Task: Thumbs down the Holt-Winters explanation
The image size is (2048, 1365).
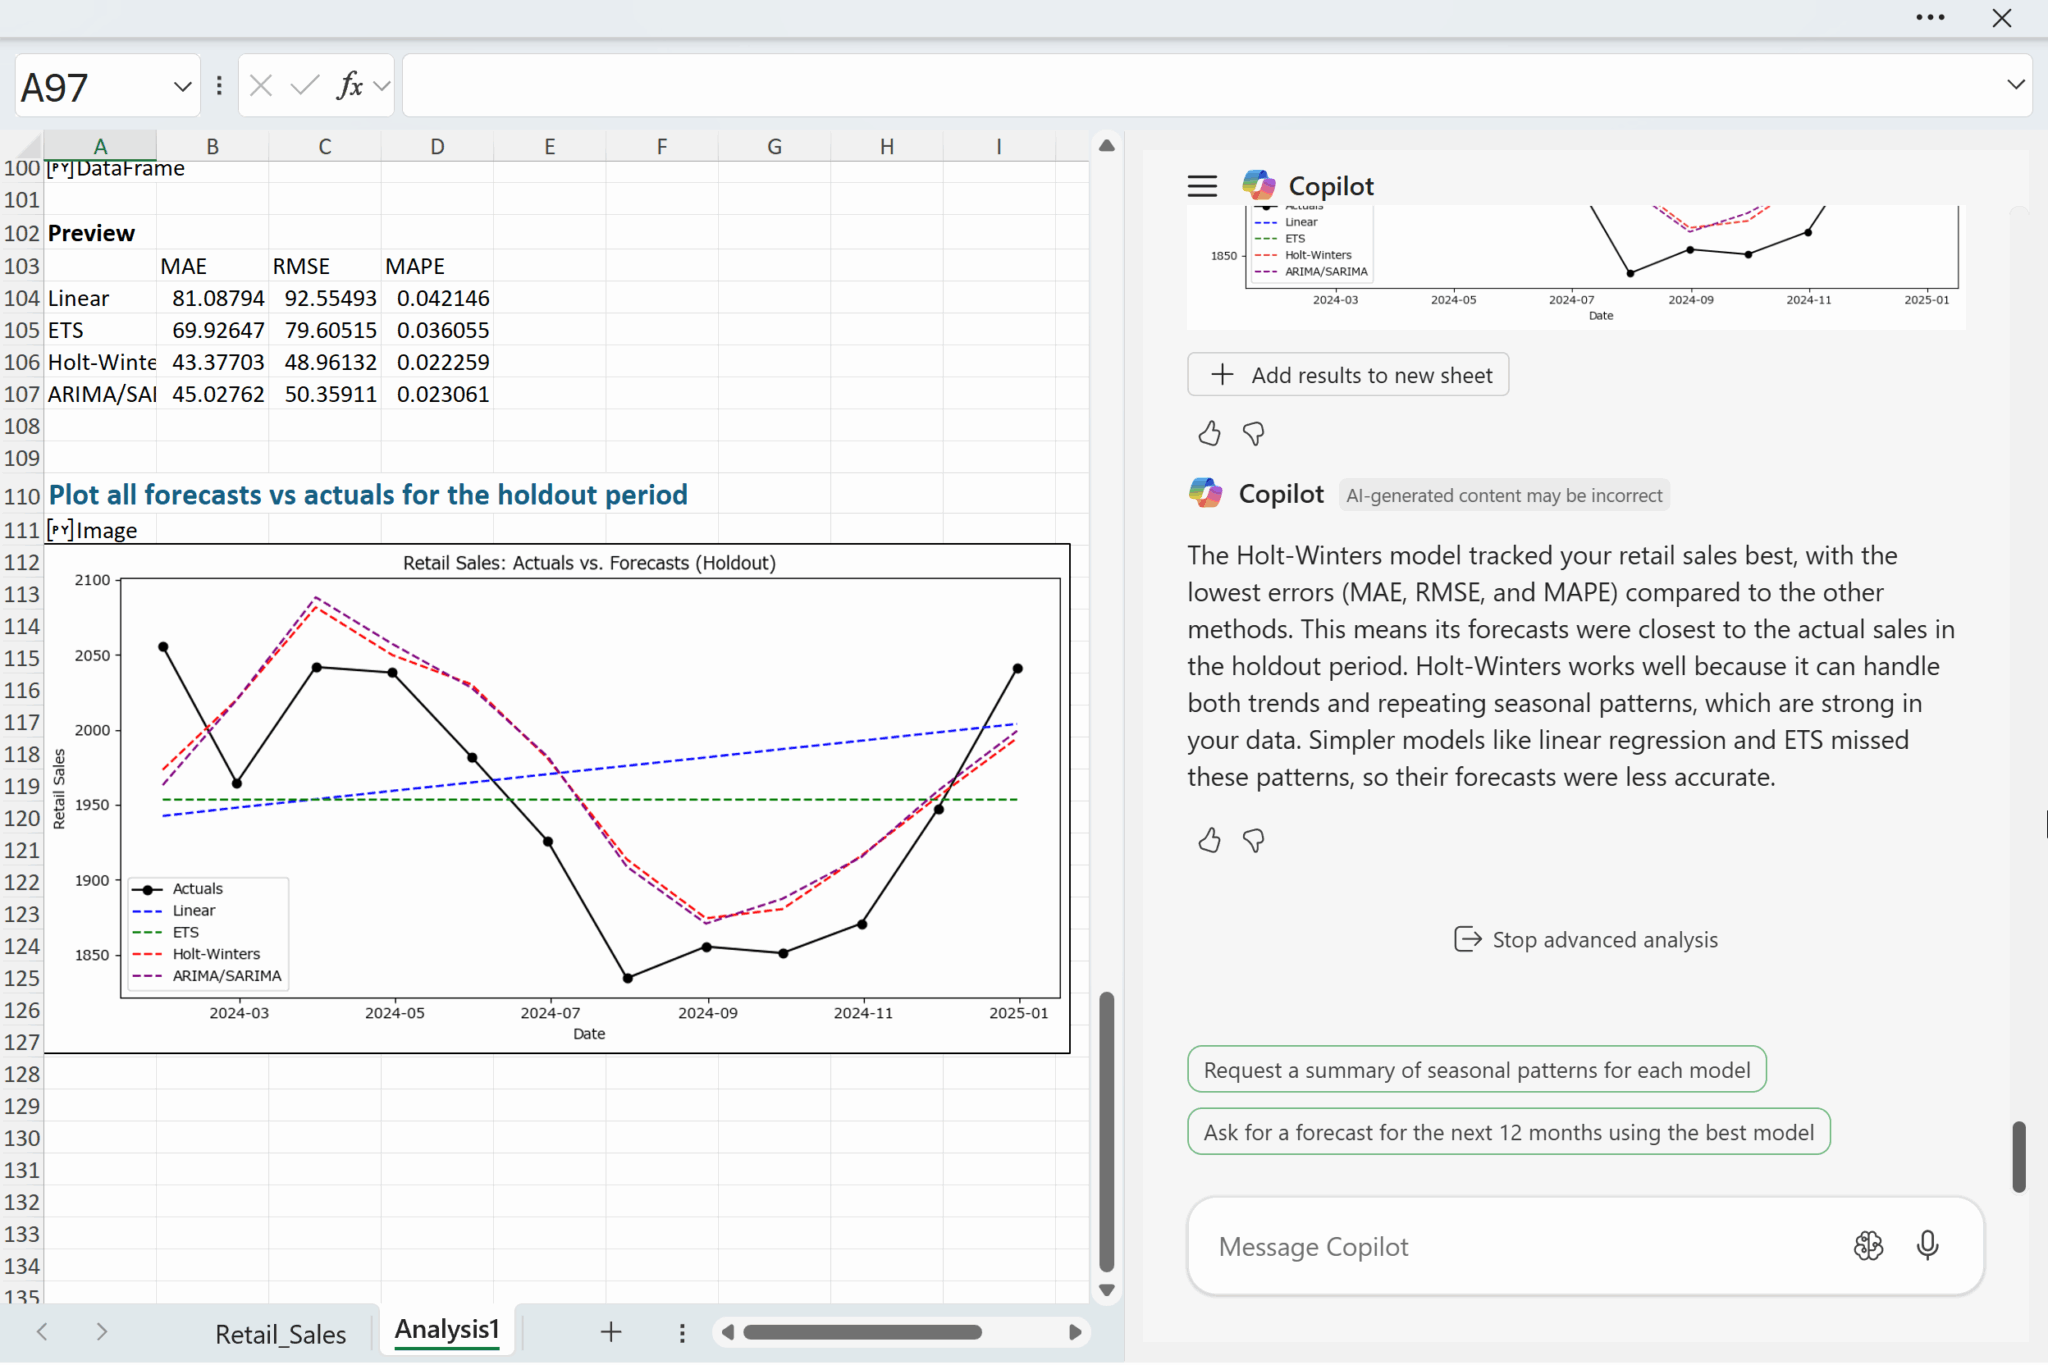Action: point(1253,840)
